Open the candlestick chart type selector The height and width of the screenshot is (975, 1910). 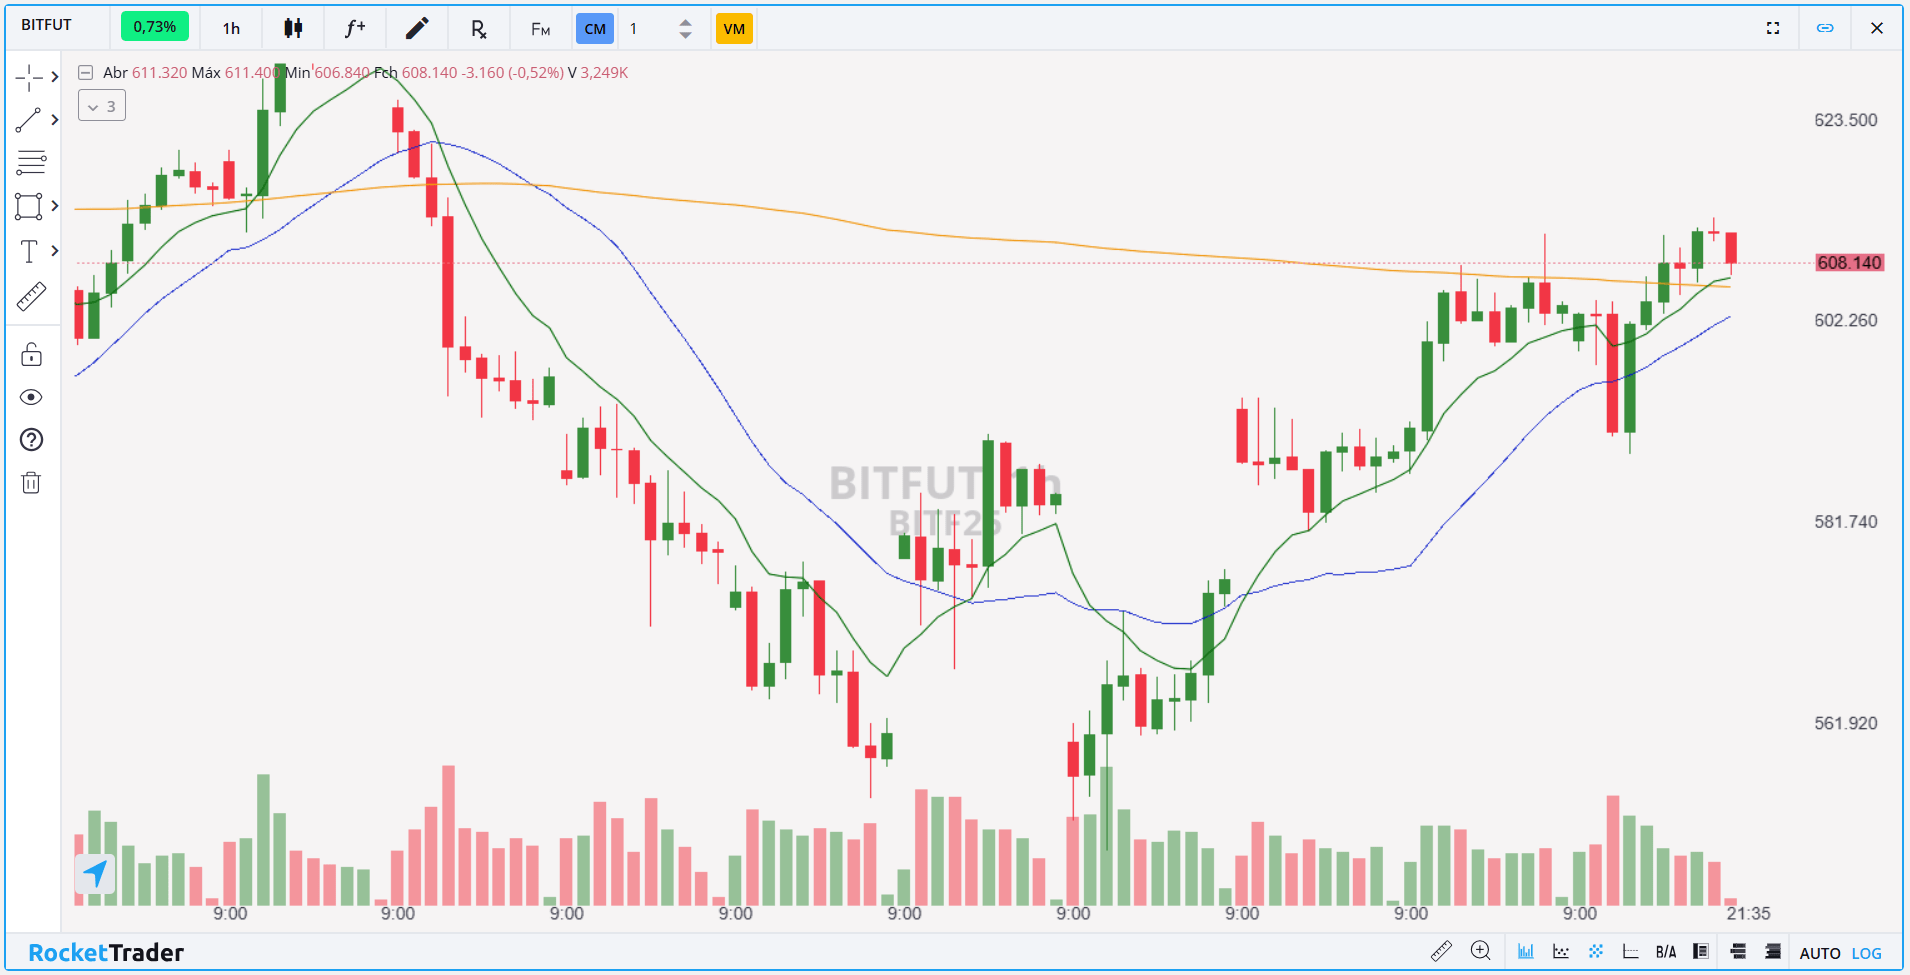click(293, 28)
